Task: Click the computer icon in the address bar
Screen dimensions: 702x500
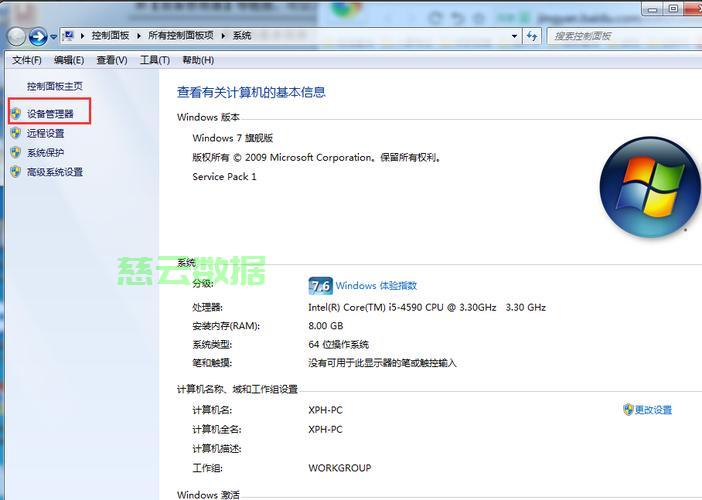Action: point(70,36)
